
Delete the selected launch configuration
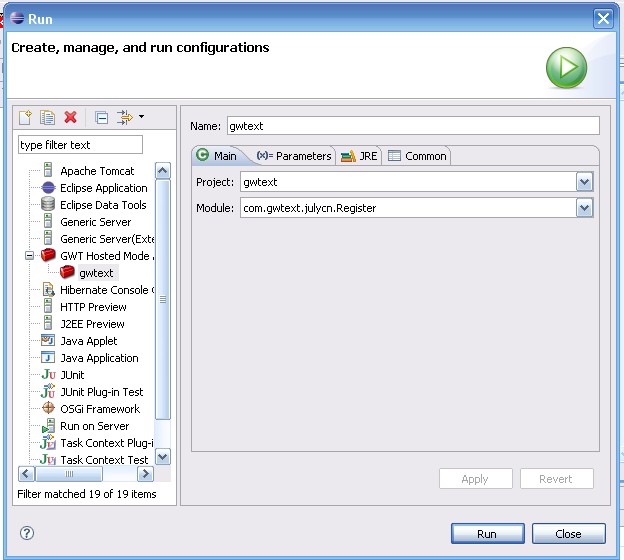click(x=71, y=117)
